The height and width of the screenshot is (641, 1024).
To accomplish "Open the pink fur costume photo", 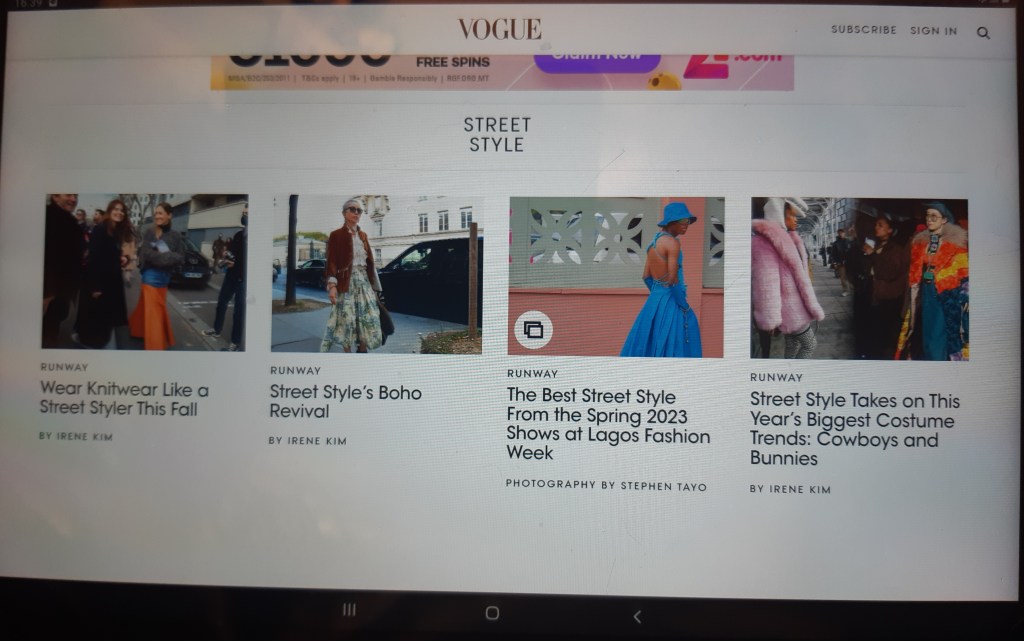I will click(859, 278).
